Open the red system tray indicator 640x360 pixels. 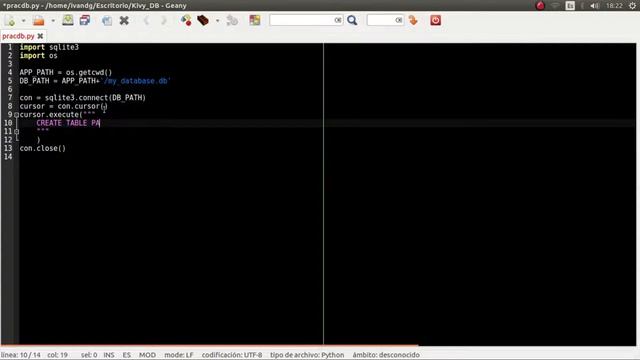540,5
